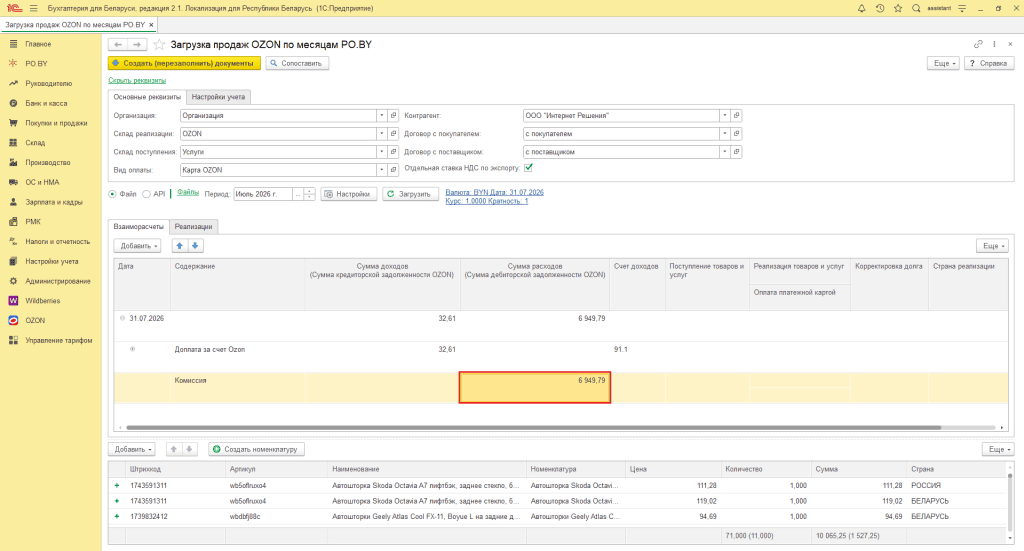
Task: Open Администрирование section
Action: tap(57, 281)
